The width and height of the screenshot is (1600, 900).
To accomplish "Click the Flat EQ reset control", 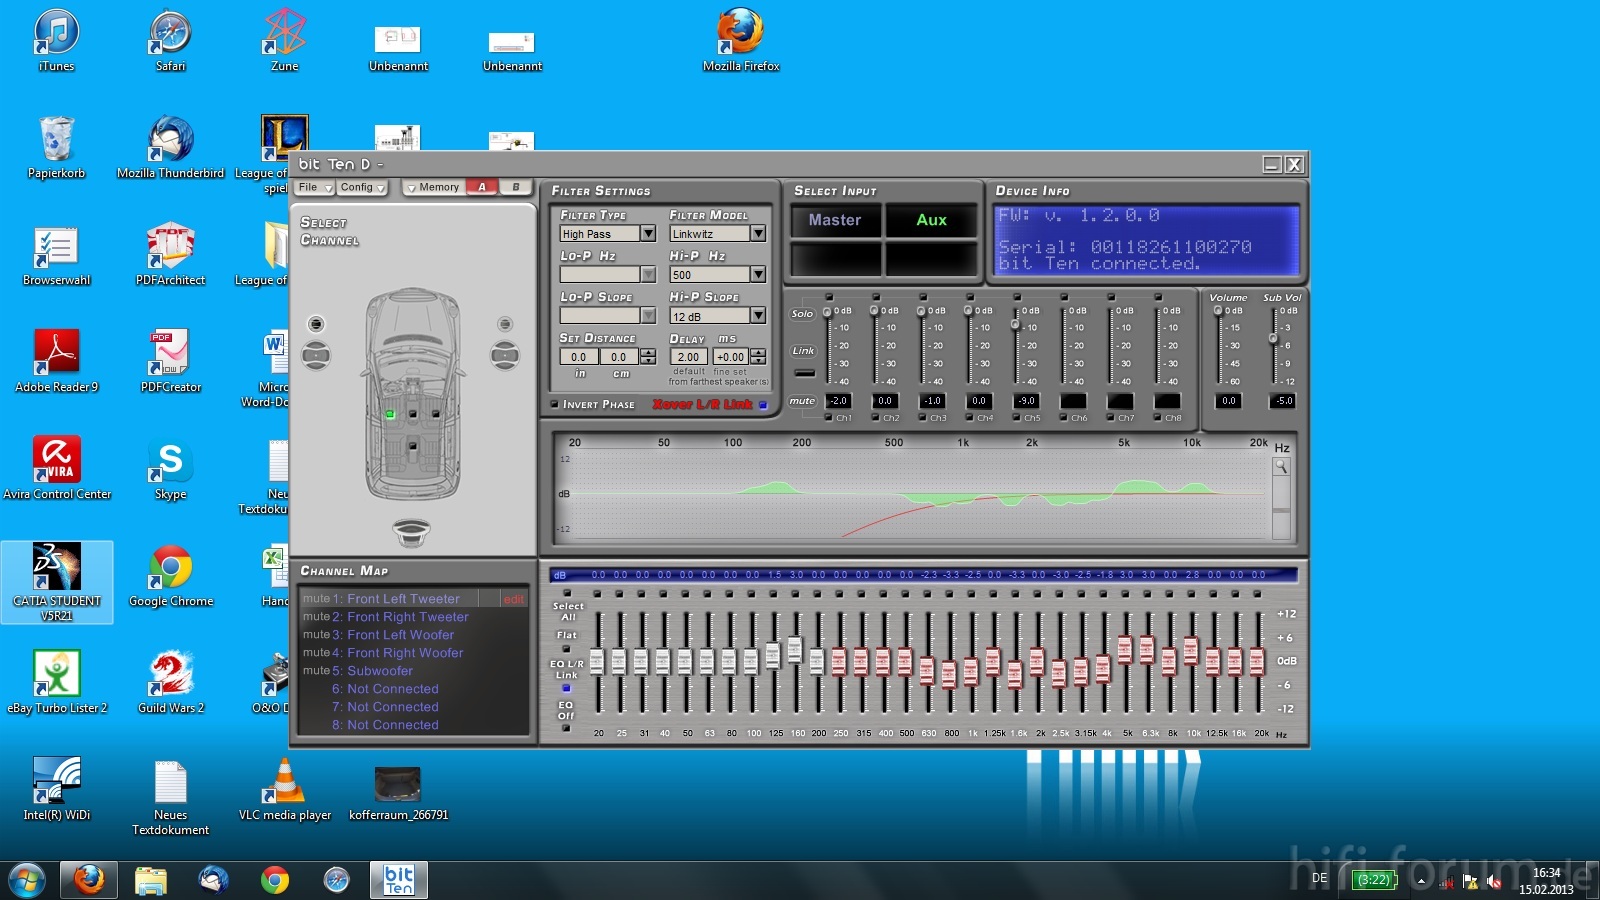I will pos(566,648).
